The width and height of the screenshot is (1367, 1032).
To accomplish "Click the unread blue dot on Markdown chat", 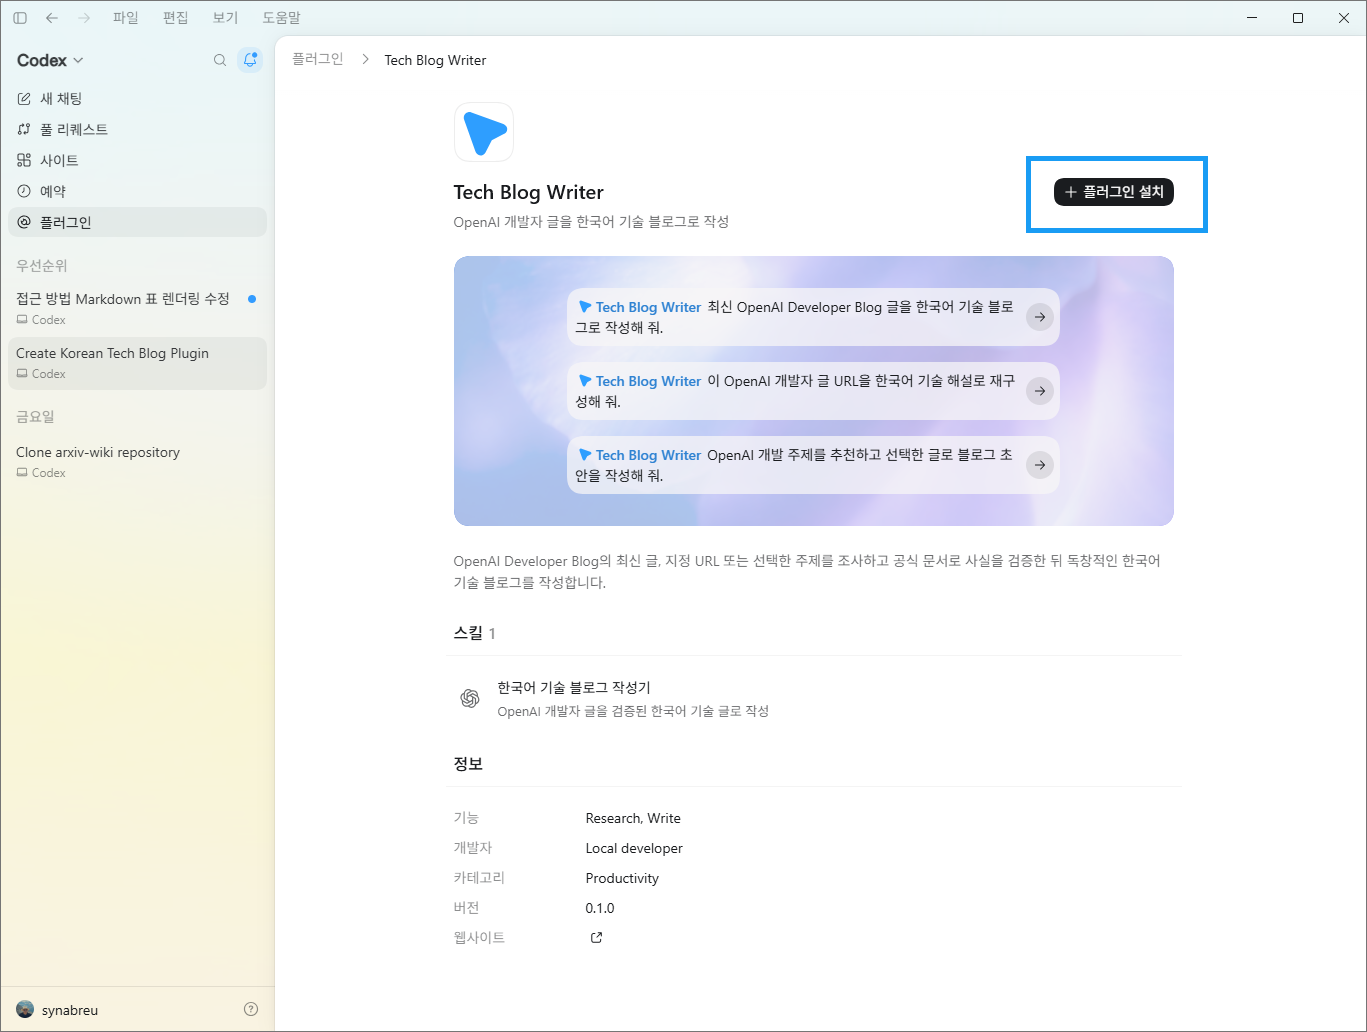I will click(252, 299).
